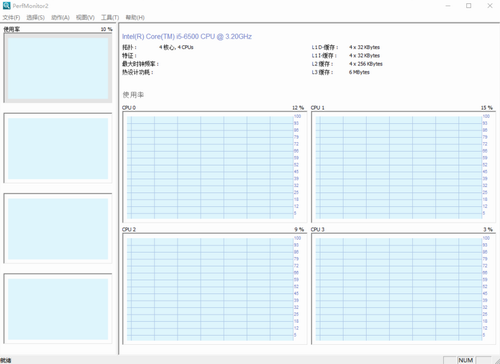The height and width of the screenshot is (364, 500).
Task: Click the CPU 0 usage graph
Action: [x=214, y=167]
